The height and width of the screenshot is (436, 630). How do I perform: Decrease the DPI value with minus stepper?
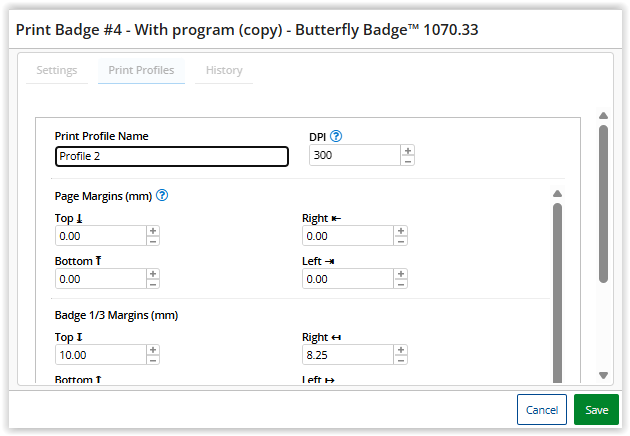pos(407,160)
